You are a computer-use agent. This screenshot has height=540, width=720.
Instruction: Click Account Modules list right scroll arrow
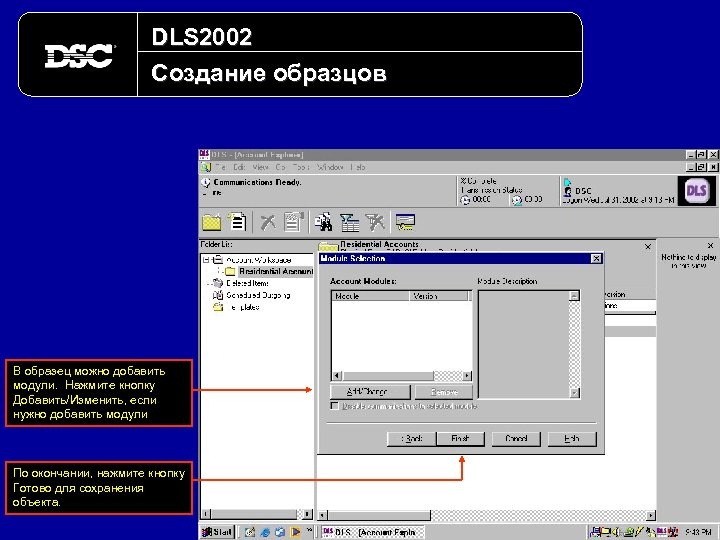pyautogui.click(x=467, y=376)
